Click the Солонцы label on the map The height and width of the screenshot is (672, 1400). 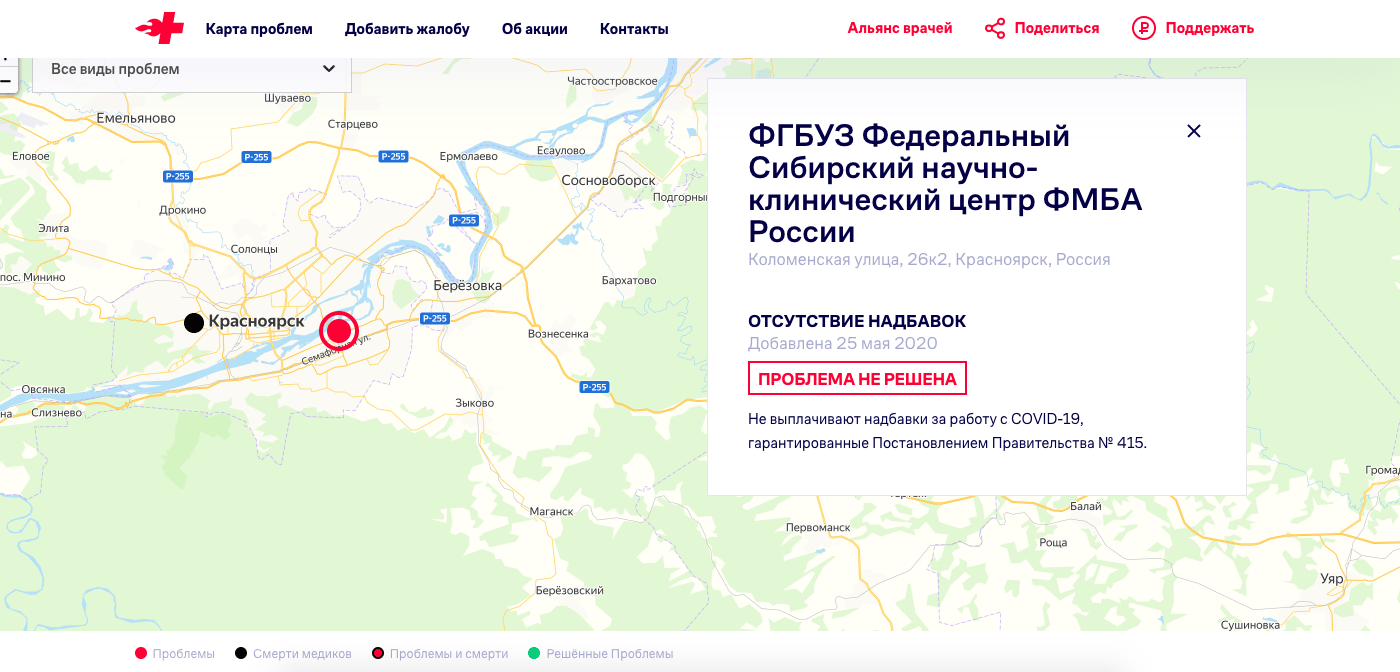(x=254, y=249)
